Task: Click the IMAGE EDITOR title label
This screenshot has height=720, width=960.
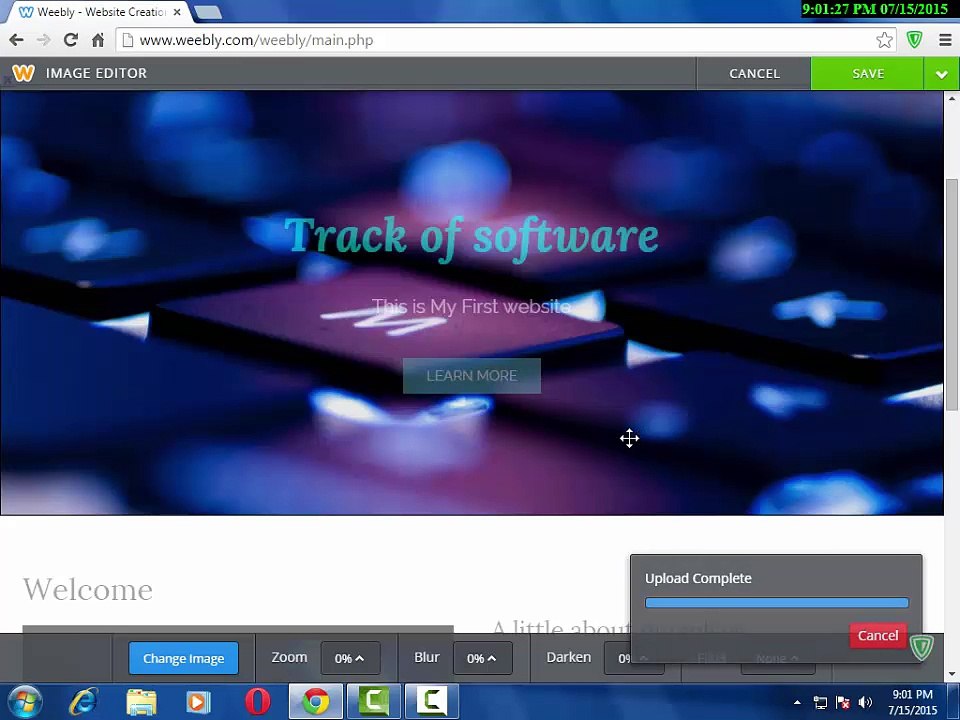Action: pyautogui.click(x=96, y=73)
